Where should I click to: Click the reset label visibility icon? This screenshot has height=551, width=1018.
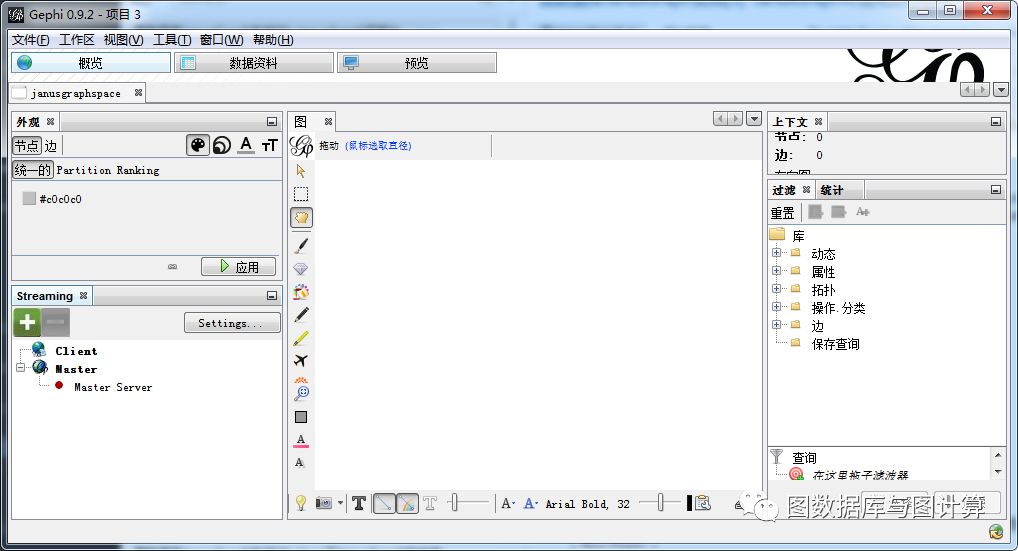(300, 463)
